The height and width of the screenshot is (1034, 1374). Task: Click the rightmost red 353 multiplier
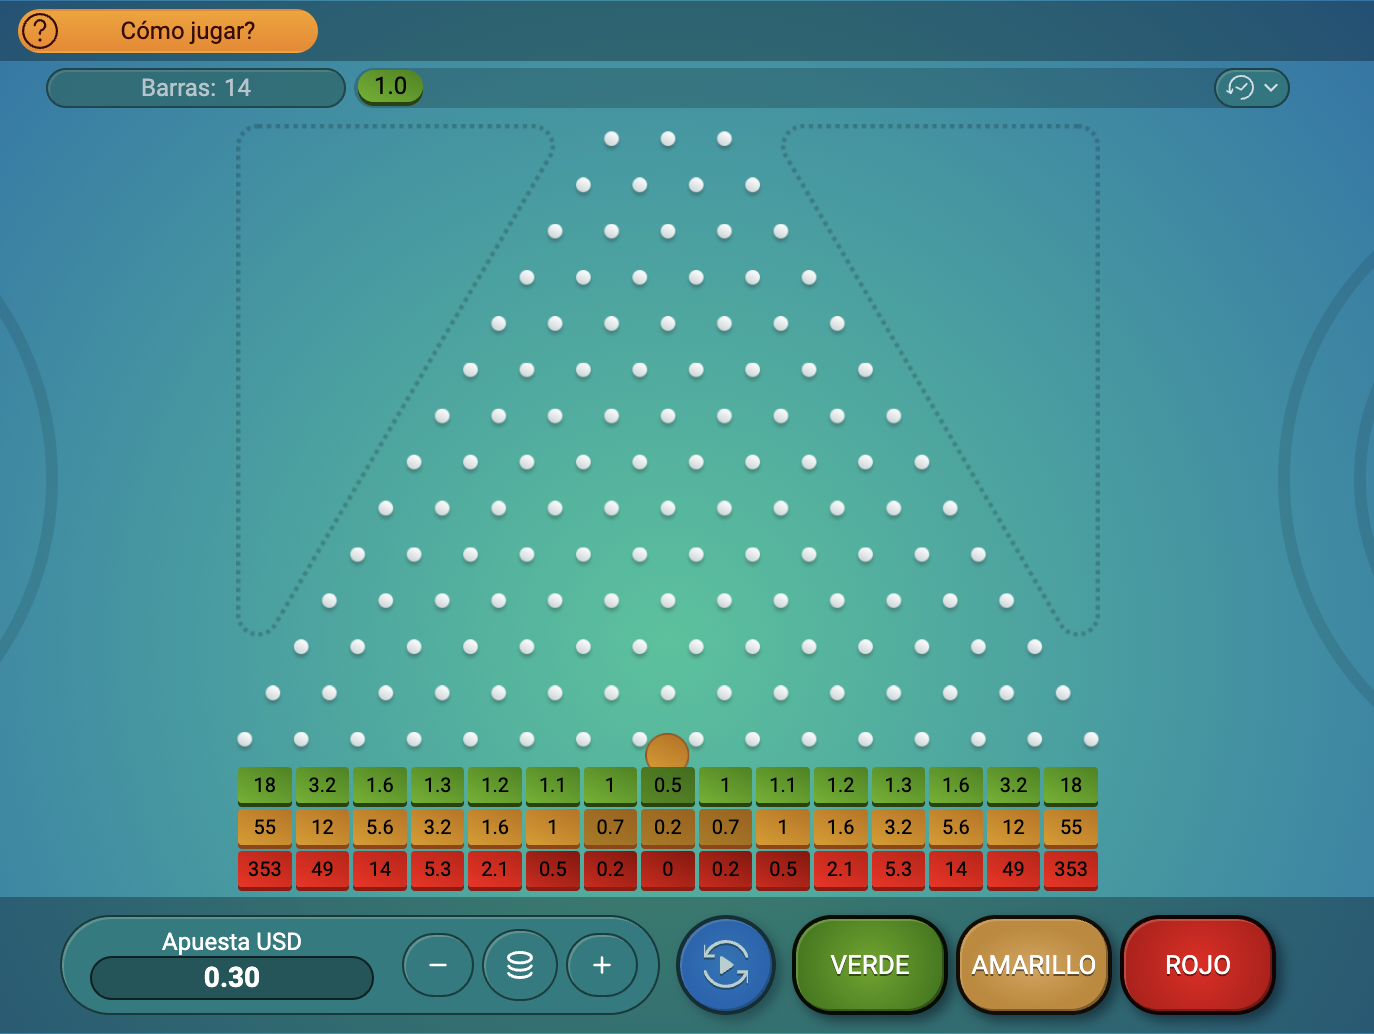click(x=1071, y=870)
